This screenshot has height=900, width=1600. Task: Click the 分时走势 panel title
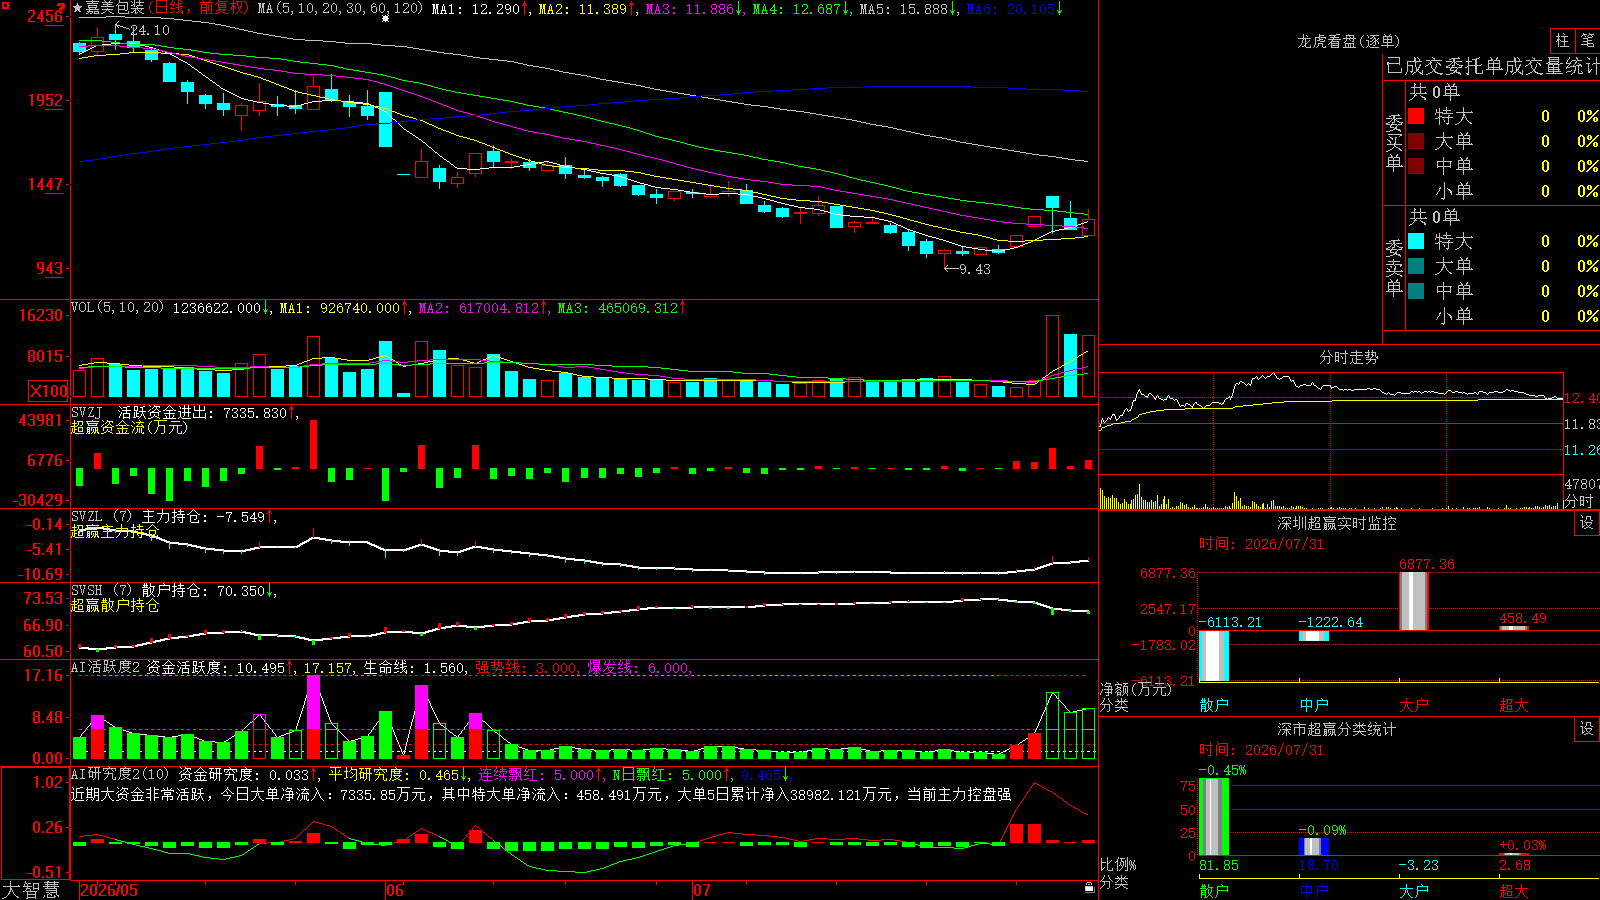click(x=1348, y=357)
